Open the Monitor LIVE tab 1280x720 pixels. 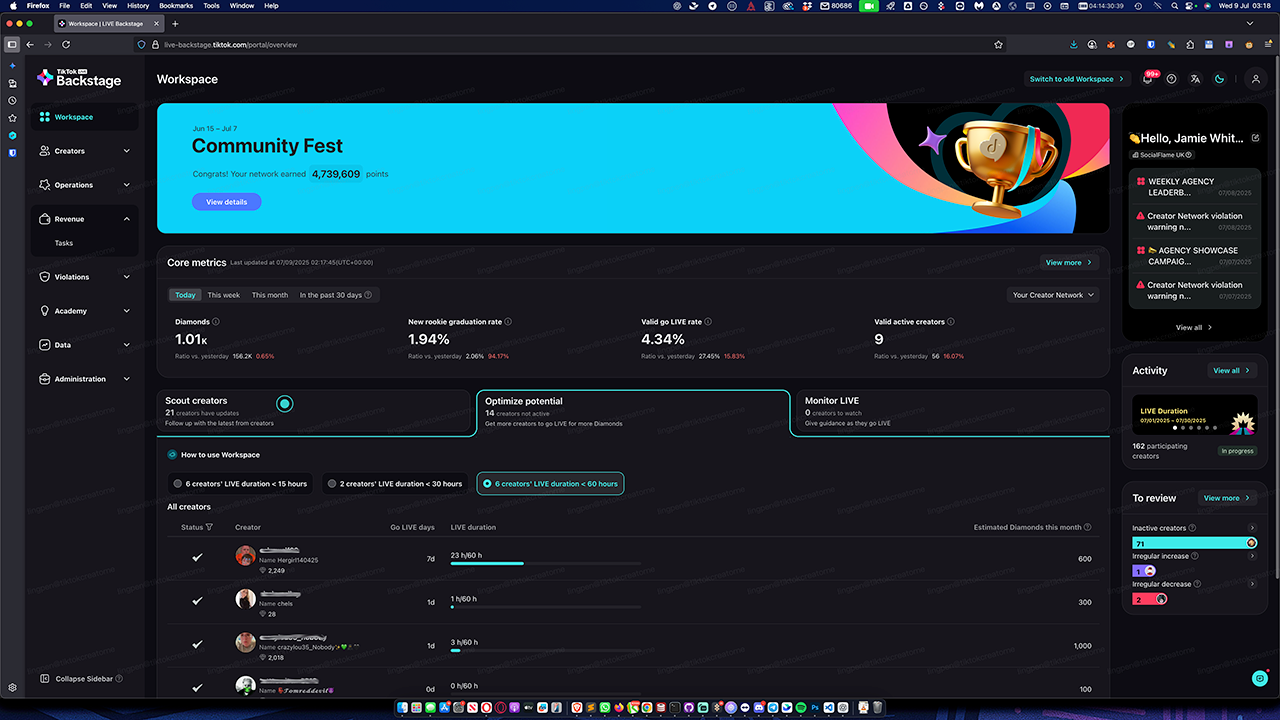click(x=950, y=411)
